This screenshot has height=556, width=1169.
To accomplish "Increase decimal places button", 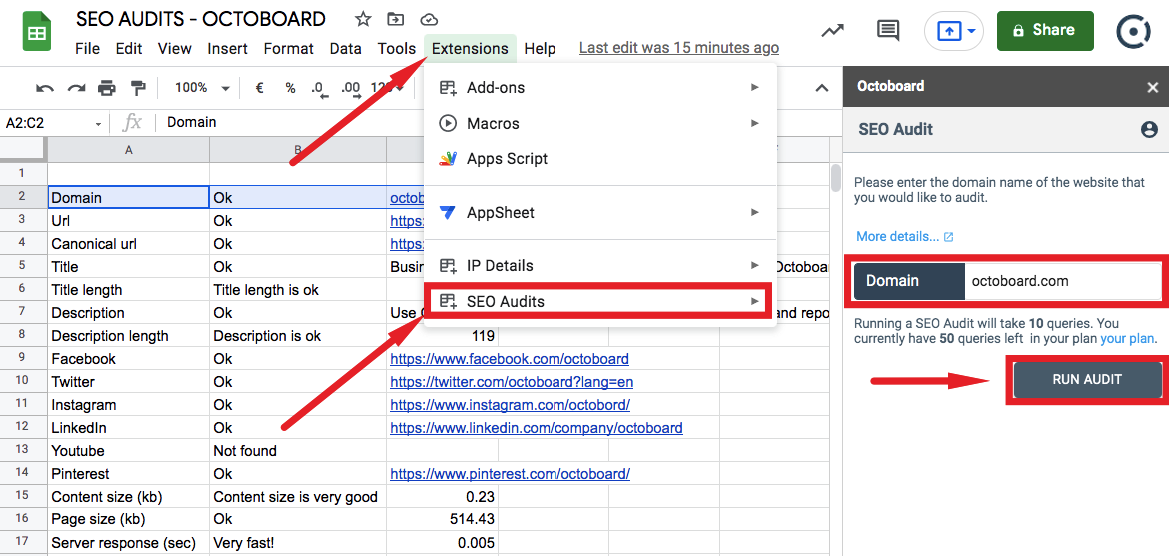I will tap(350, 89).
